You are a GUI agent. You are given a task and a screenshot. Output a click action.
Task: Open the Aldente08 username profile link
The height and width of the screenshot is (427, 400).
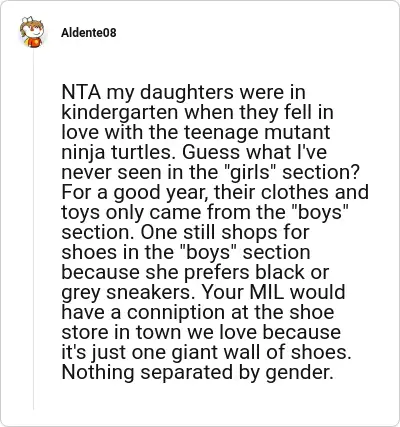(89, 33)
